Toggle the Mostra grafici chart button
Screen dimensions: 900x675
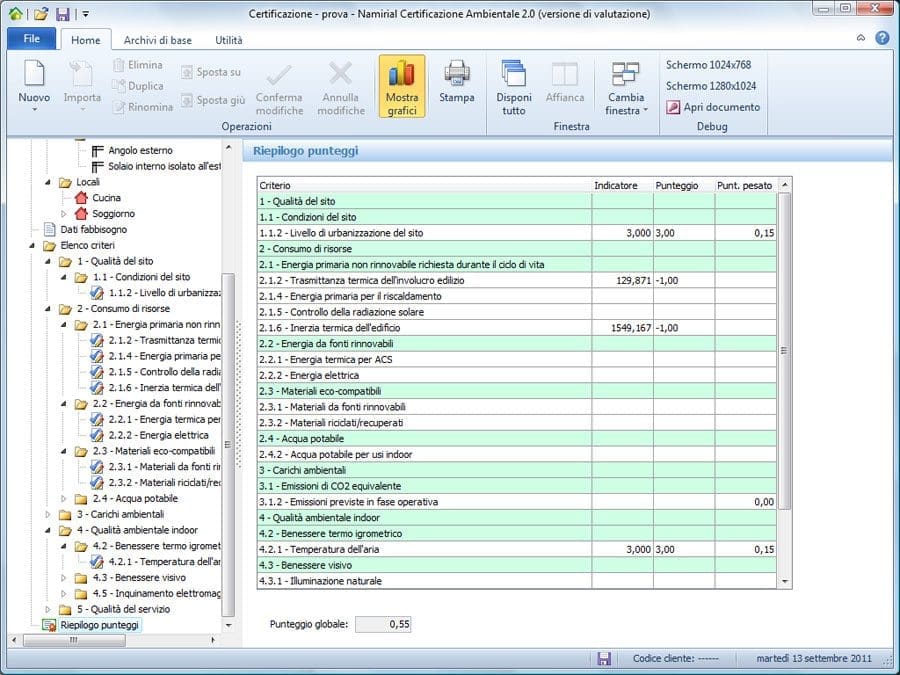[x=402, y=86]
